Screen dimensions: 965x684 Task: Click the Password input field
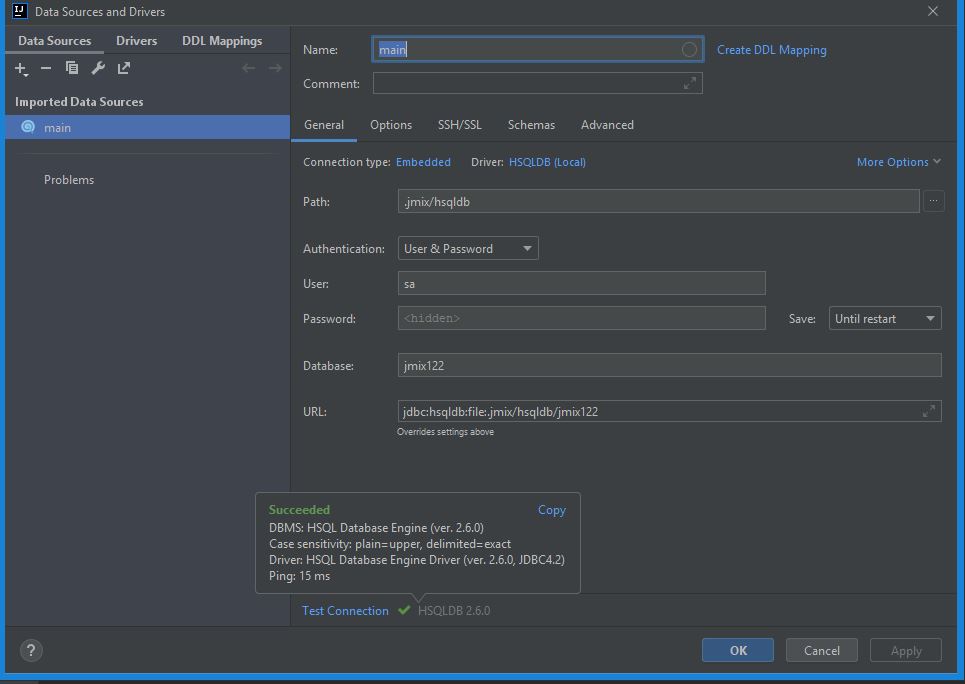point(582,318)
